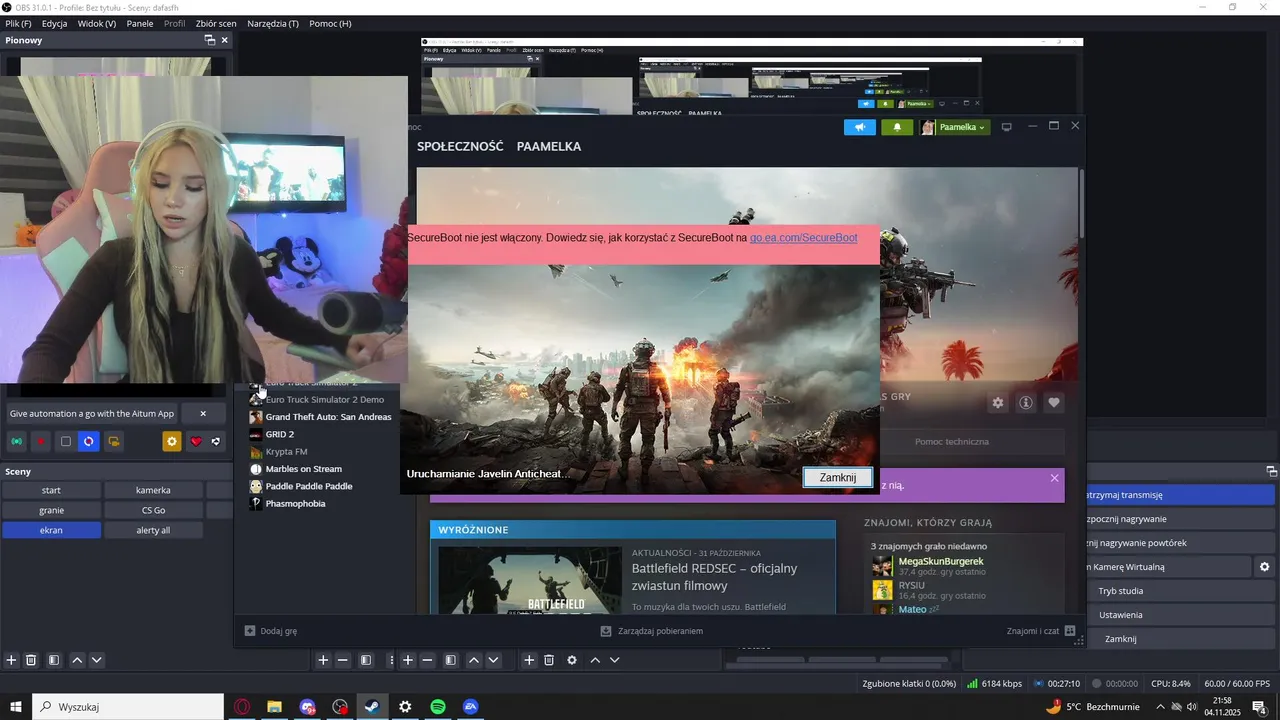
Task: Click Dodaj grę in the Steam library
Action: 271,631
